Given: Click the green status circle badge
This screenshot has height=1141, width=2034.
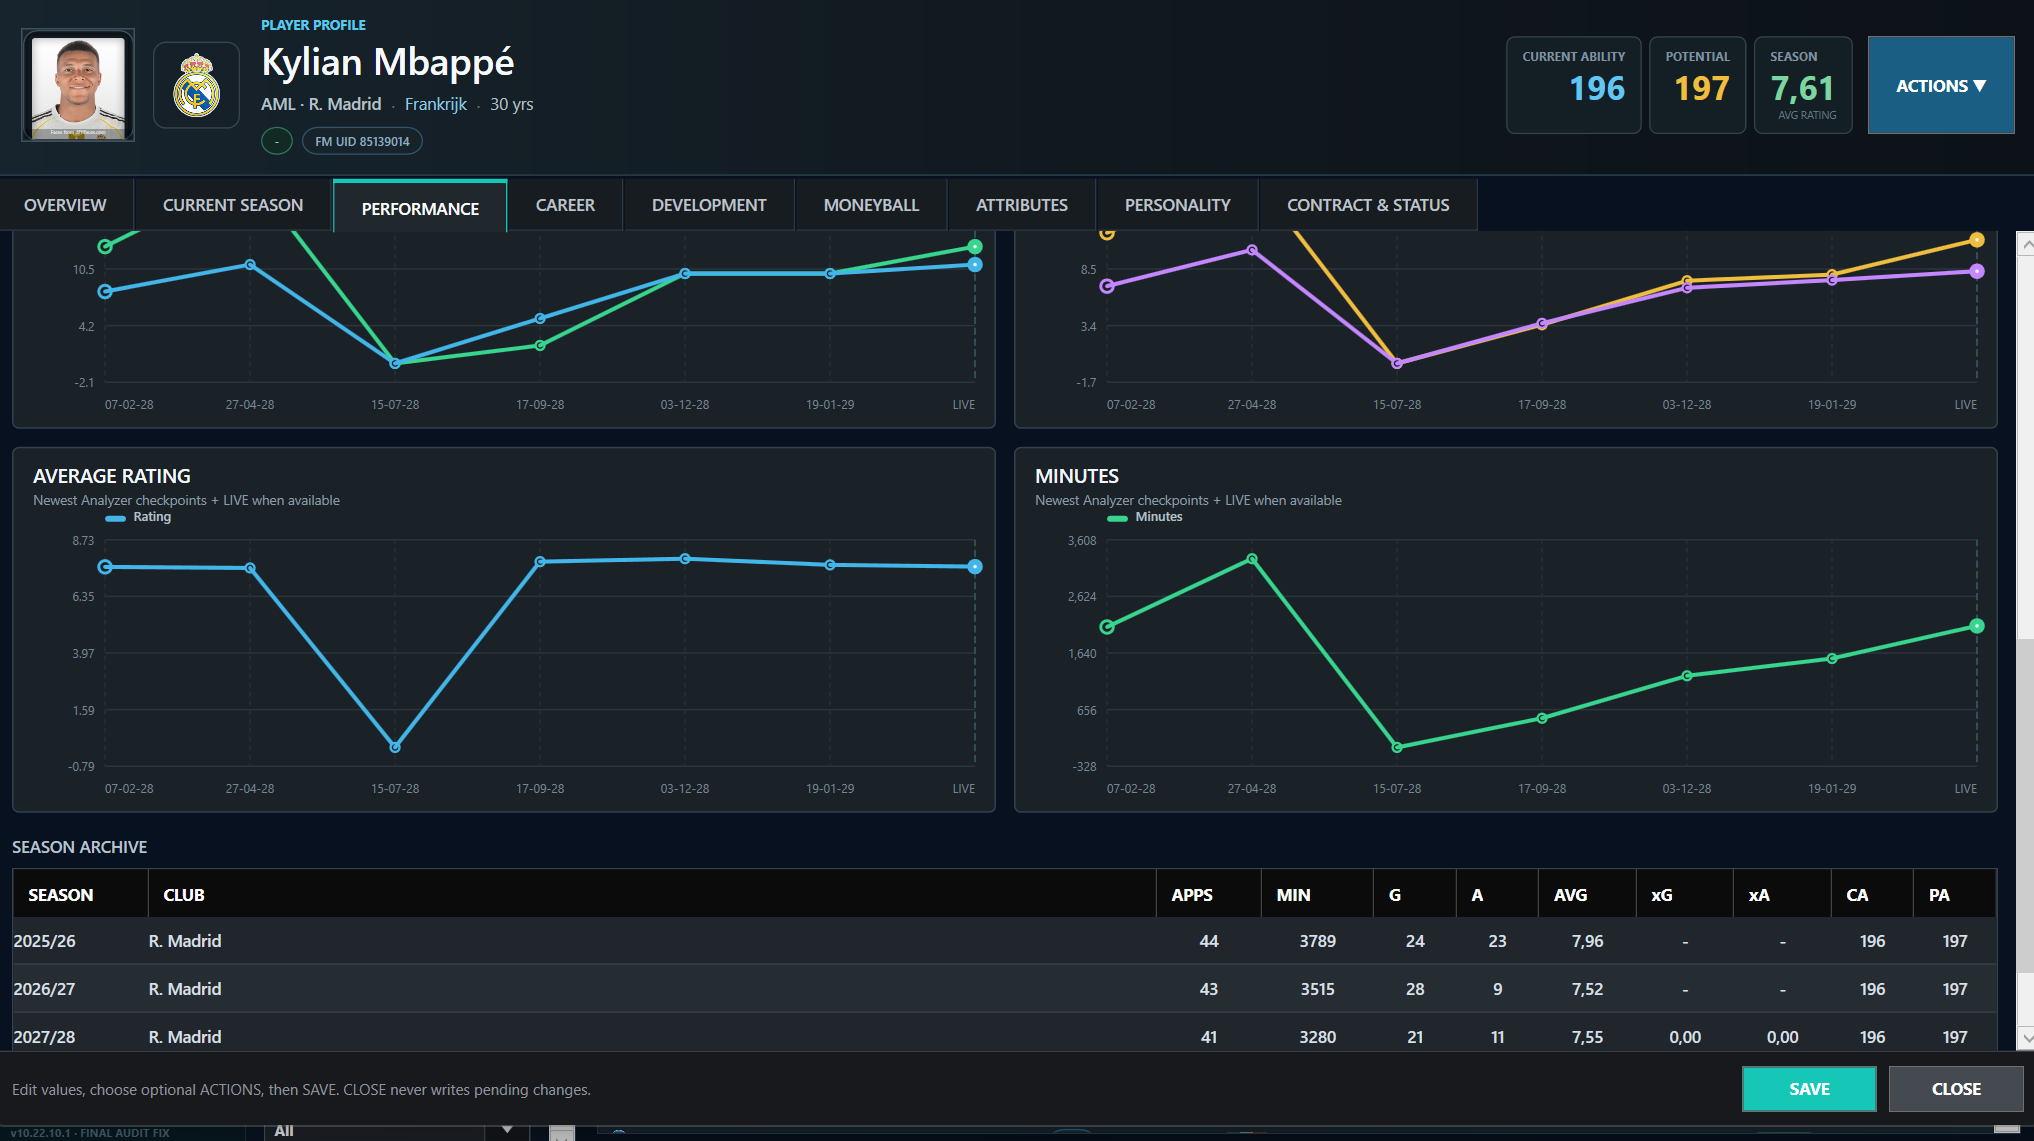Looking at the screenshot, I should coord(277,142).
